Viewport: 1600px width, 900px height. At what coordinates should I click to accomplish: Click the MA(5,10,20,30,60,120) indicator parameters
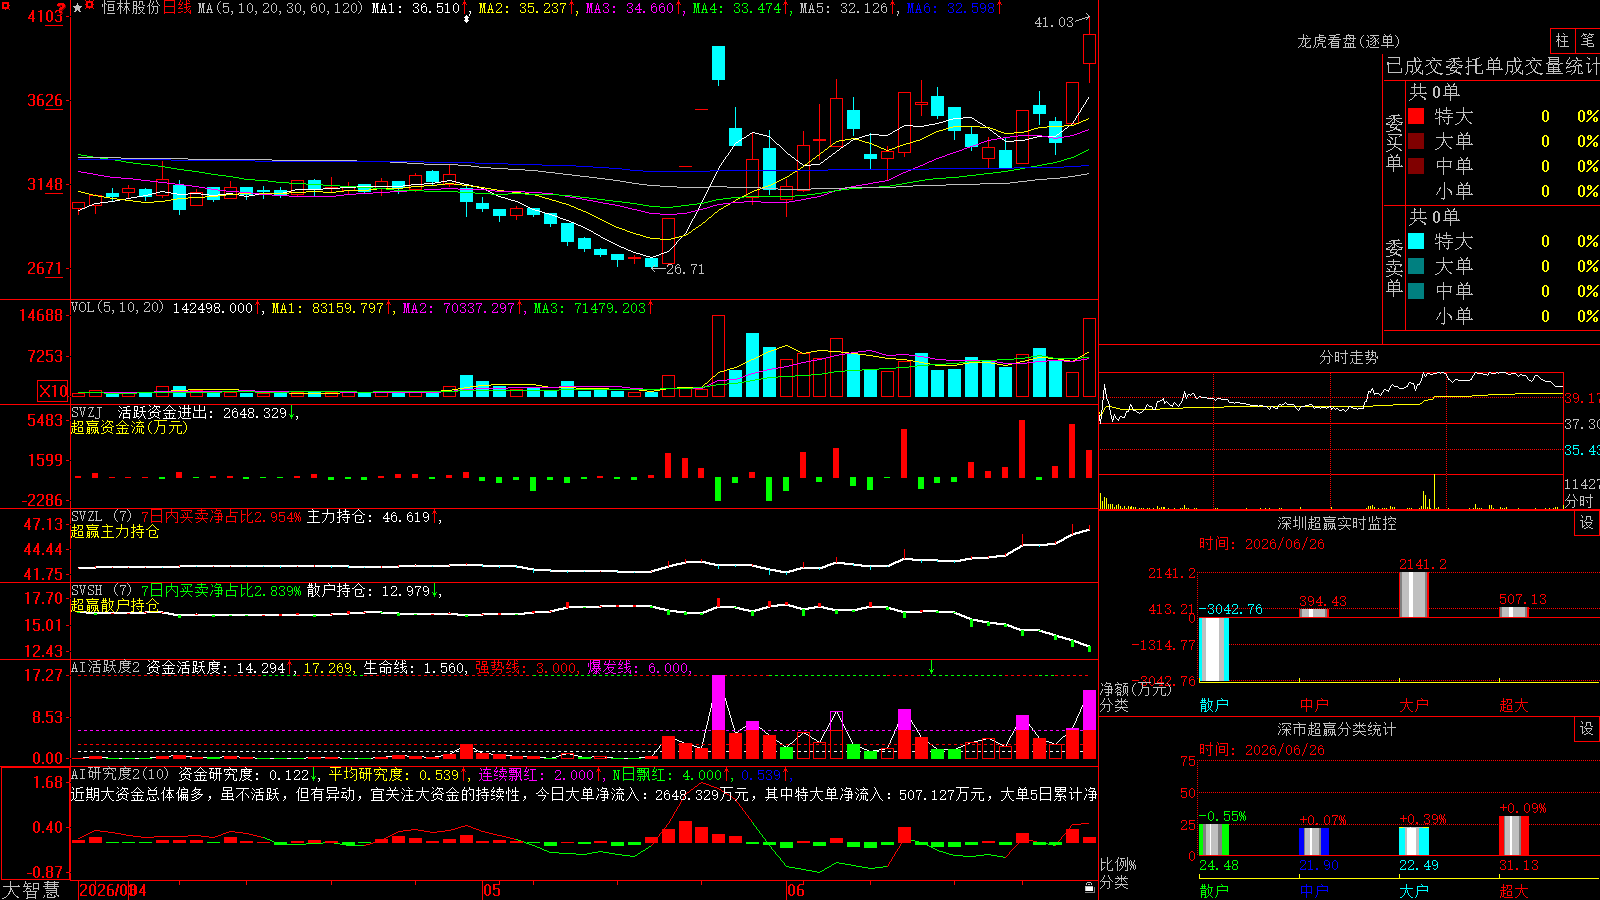(280, 8)
